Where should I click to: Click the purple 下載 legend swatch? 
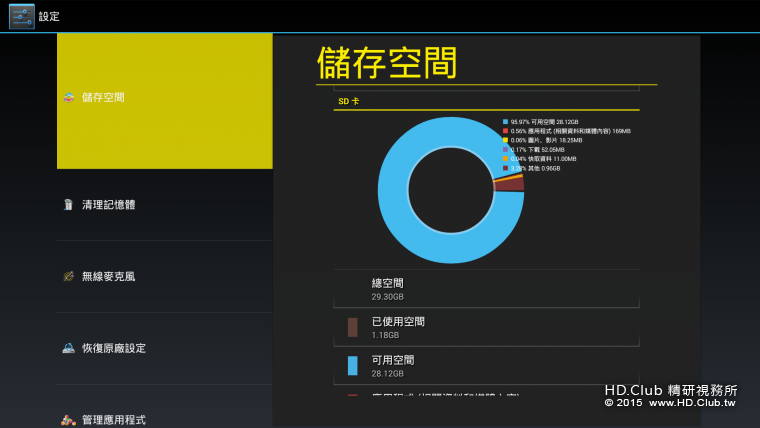coord(506,150)
